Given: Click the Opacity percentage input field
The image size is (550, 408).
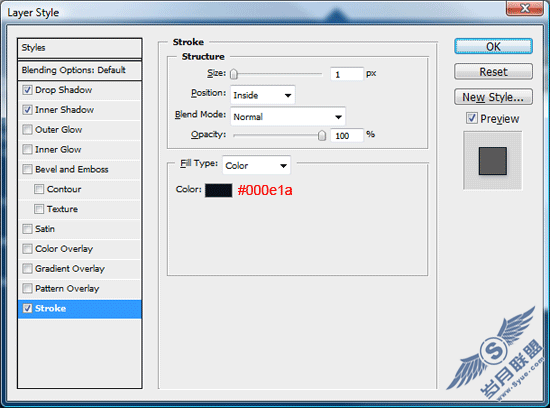Looking at the screenshot, I should (x=347, y=135).
